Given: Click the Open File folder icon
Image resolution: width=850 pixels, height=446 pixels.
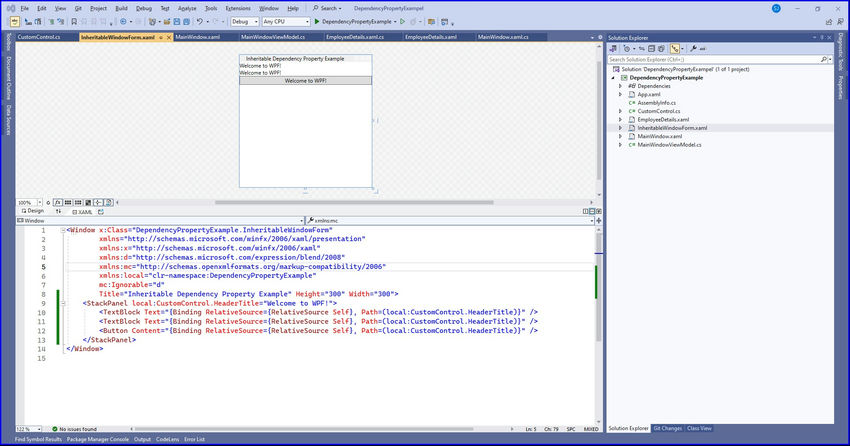Looking at the screenshot, I should tap(167, 22).
